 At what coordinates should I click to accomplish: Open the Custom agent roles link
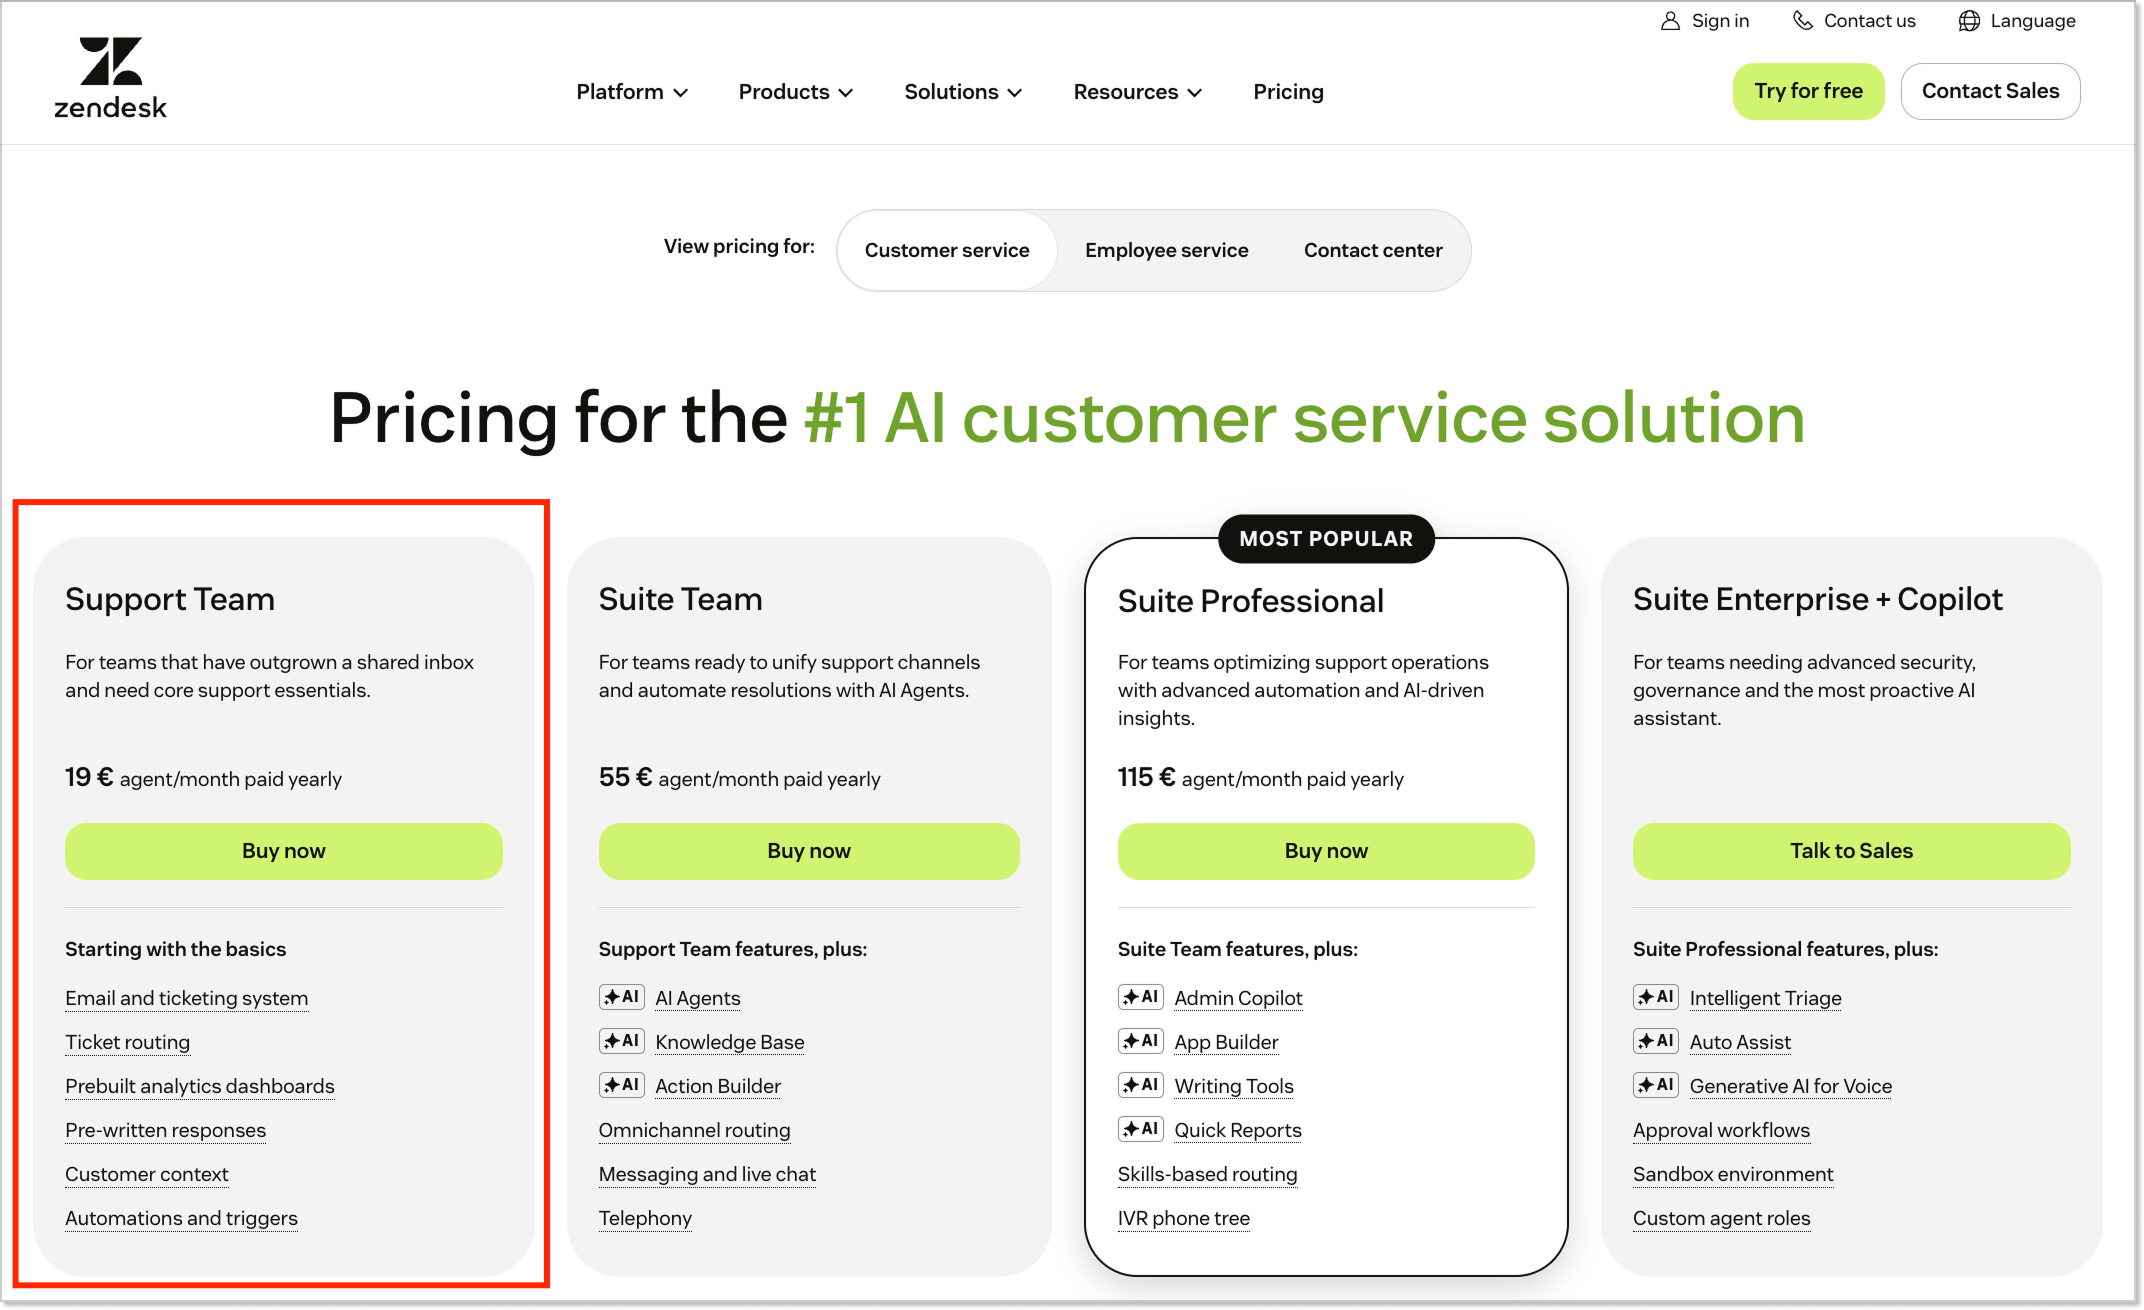[1721, 1218]
